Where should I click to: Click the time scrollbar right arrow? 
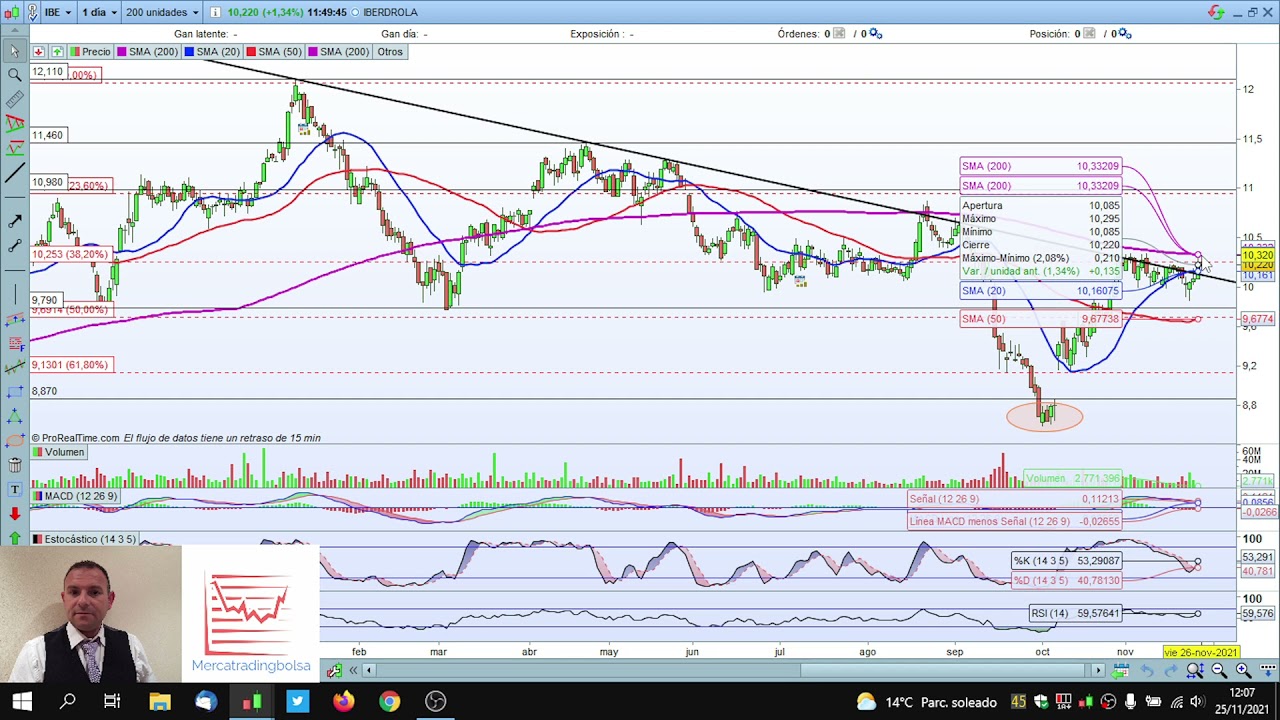tap(1098, 670)
